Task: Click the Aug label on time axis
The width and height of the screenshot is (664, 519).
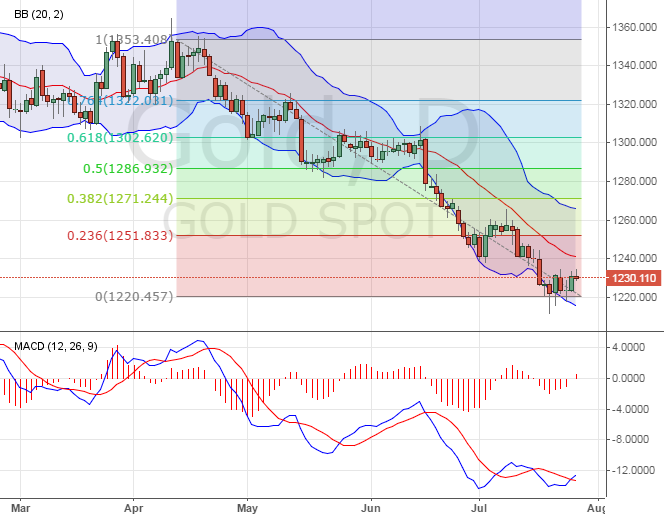Action: (596, 508)
